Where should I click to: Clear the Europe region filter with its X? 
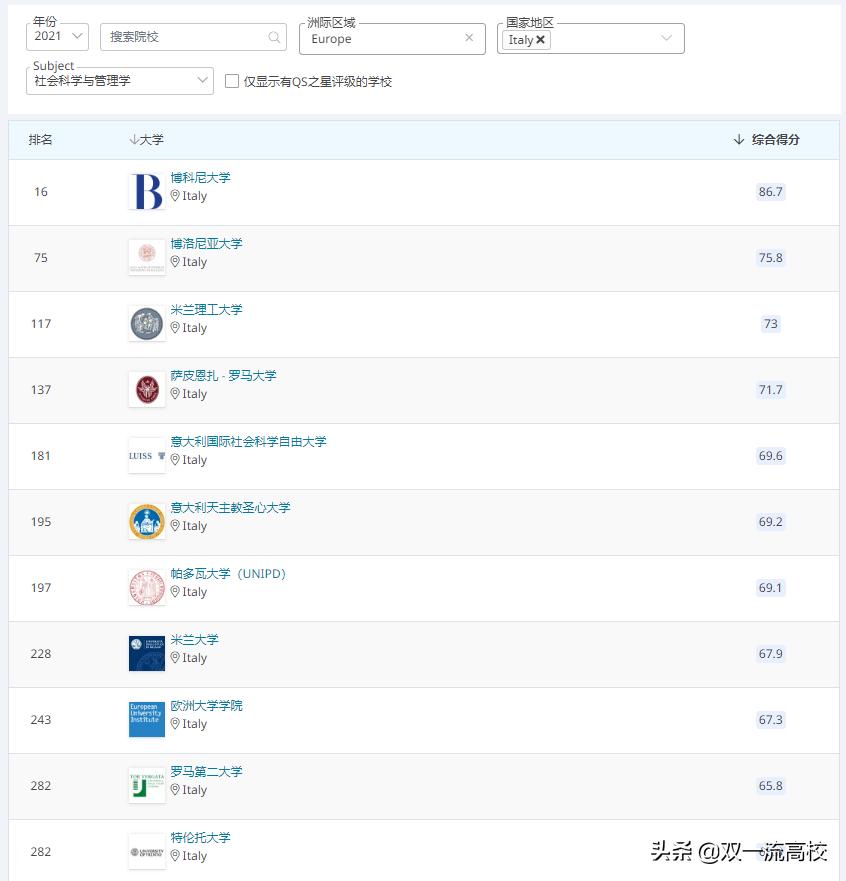point(468,39)
